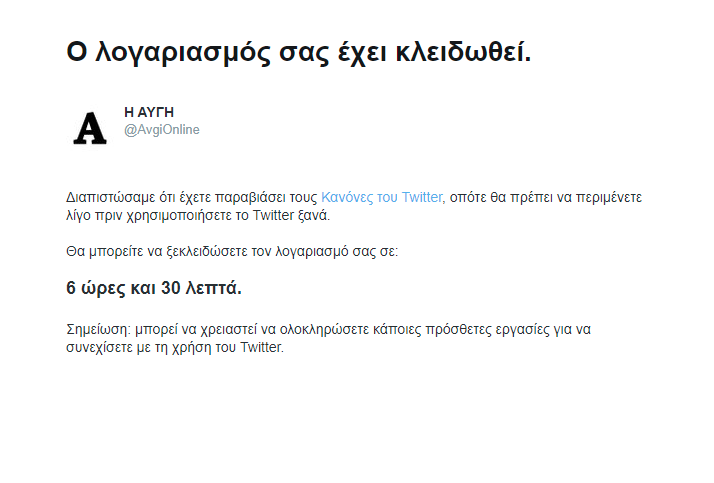Click the Η ΑΥΓΗ display name

pyautogui.click(x=149, y=112)
